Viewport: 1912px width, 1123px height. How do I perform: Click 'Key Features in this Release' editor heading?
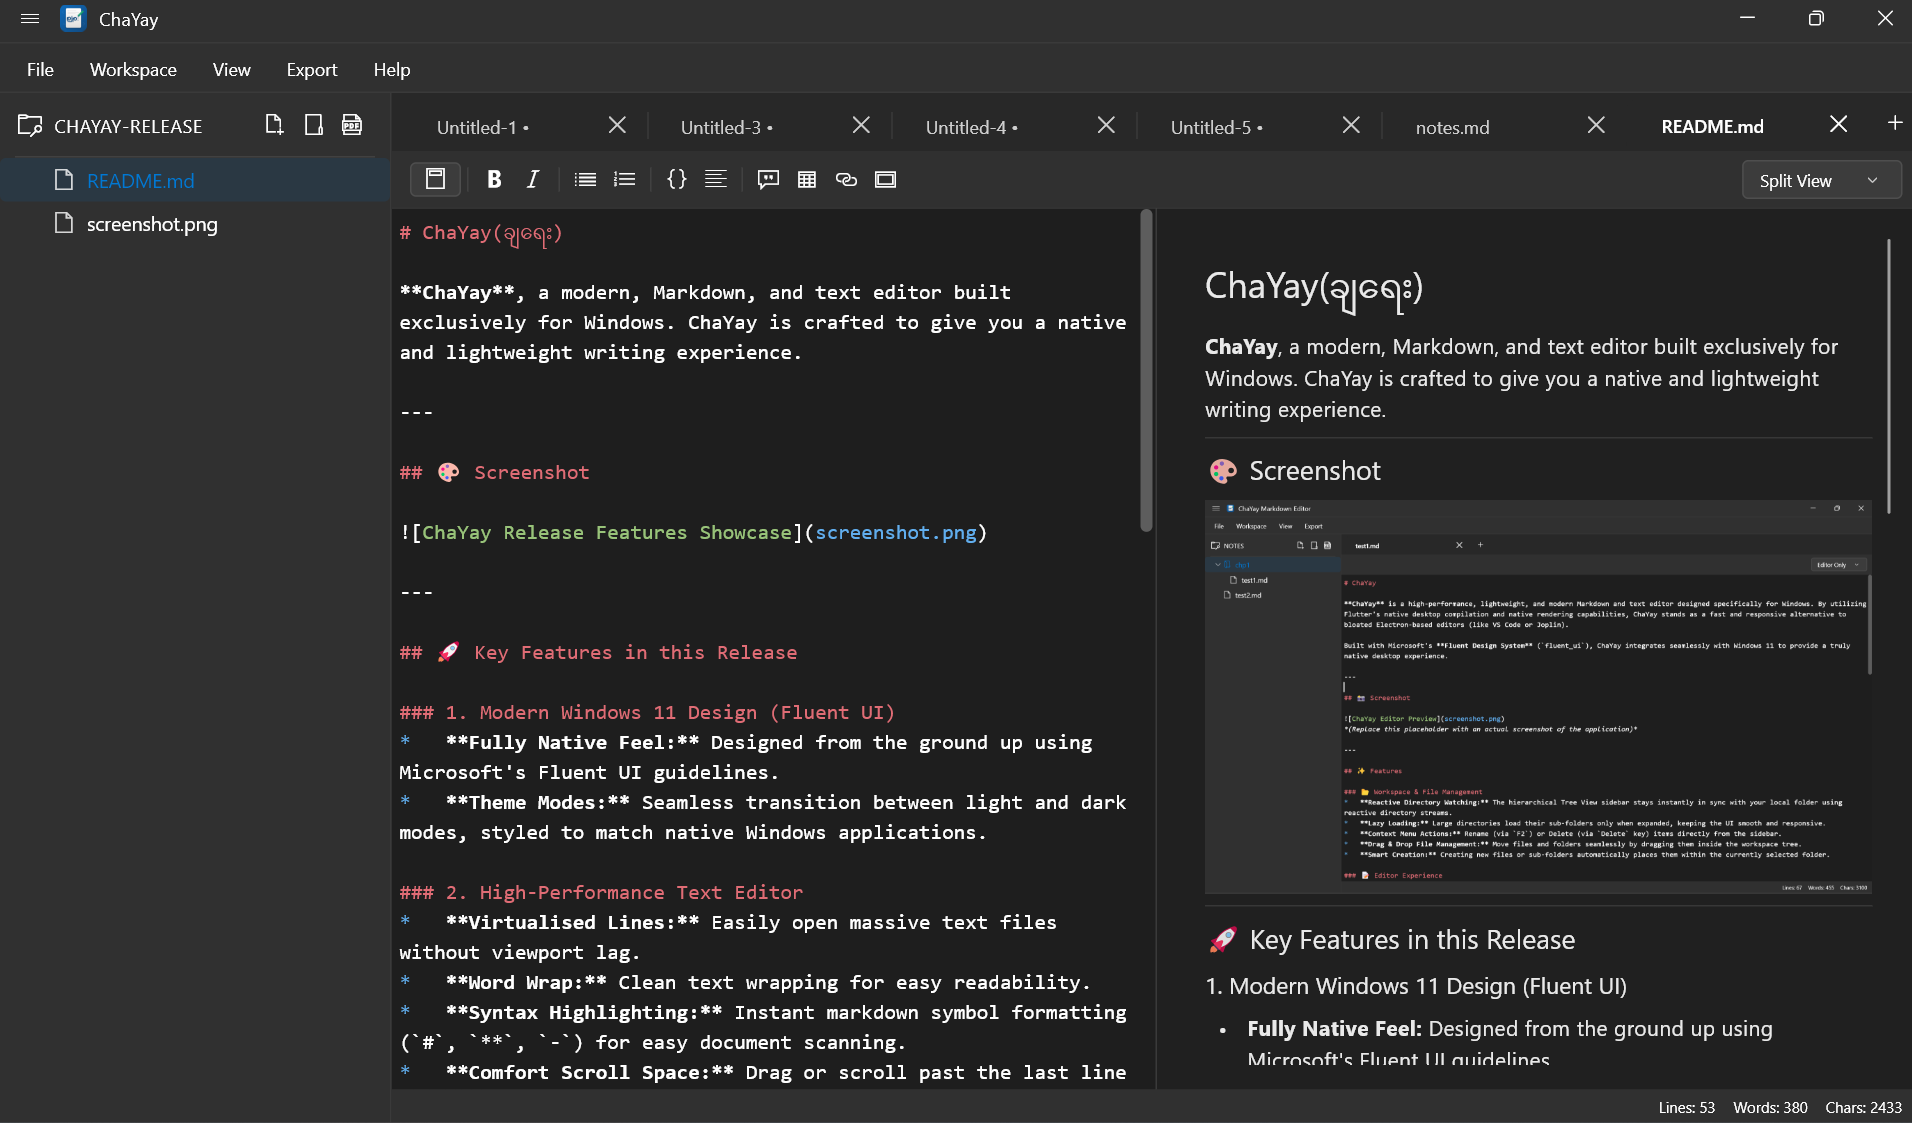click(x=598, y=652)
